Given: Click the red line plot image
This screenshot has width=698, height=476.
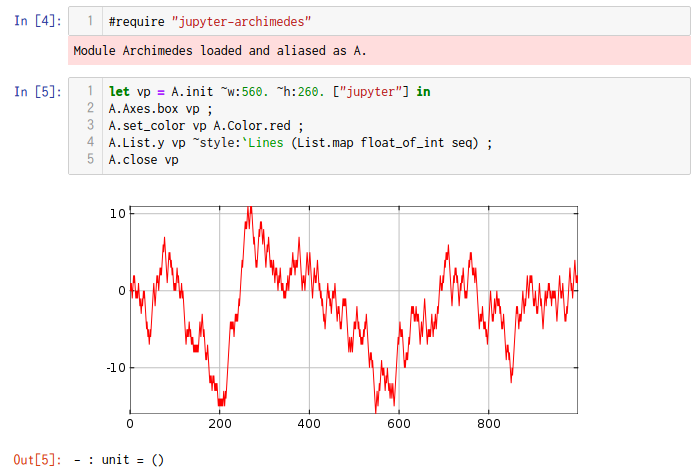Looking at the screenshot, I should pyautogui.click(x=343, y=317).
